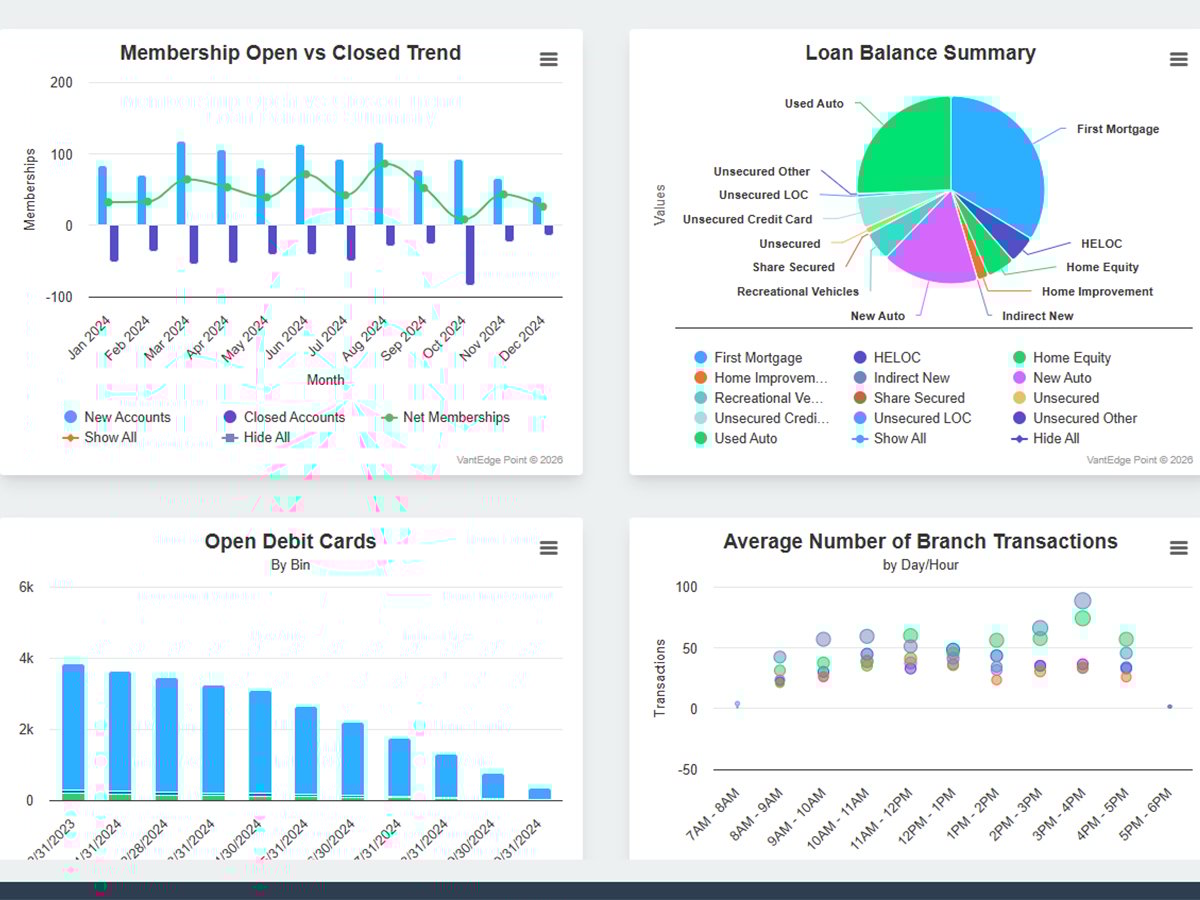This screenshot has height=900, width=1200.
Task: Click the Indirect New legend icon
Action: 862,378
